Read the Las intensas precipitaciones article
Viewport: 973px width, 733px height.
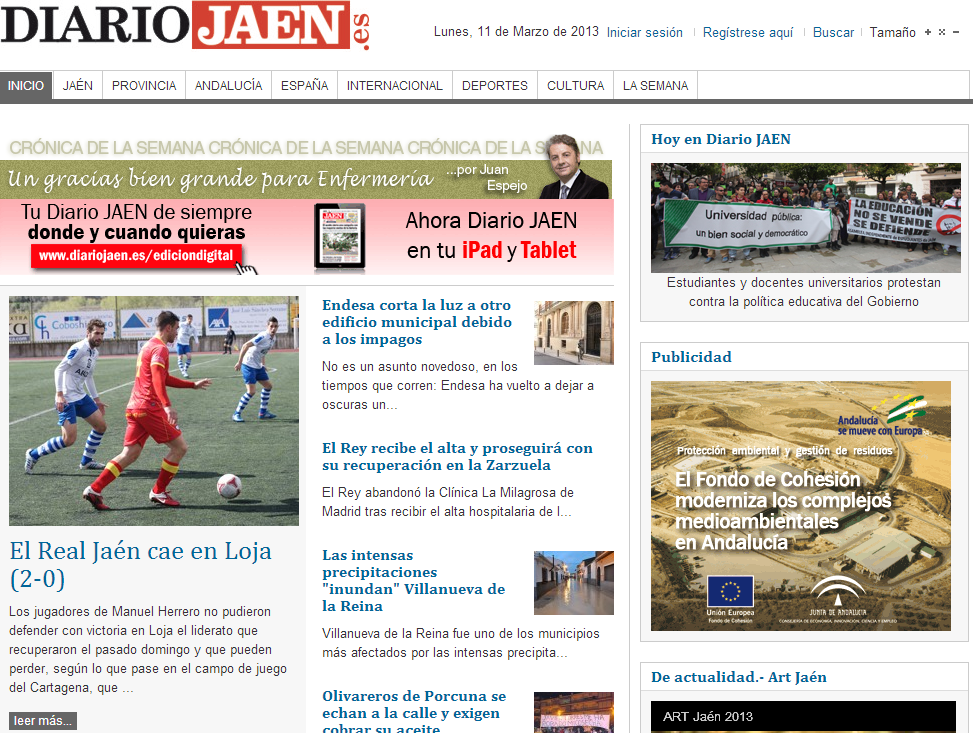tap(414, 580)
